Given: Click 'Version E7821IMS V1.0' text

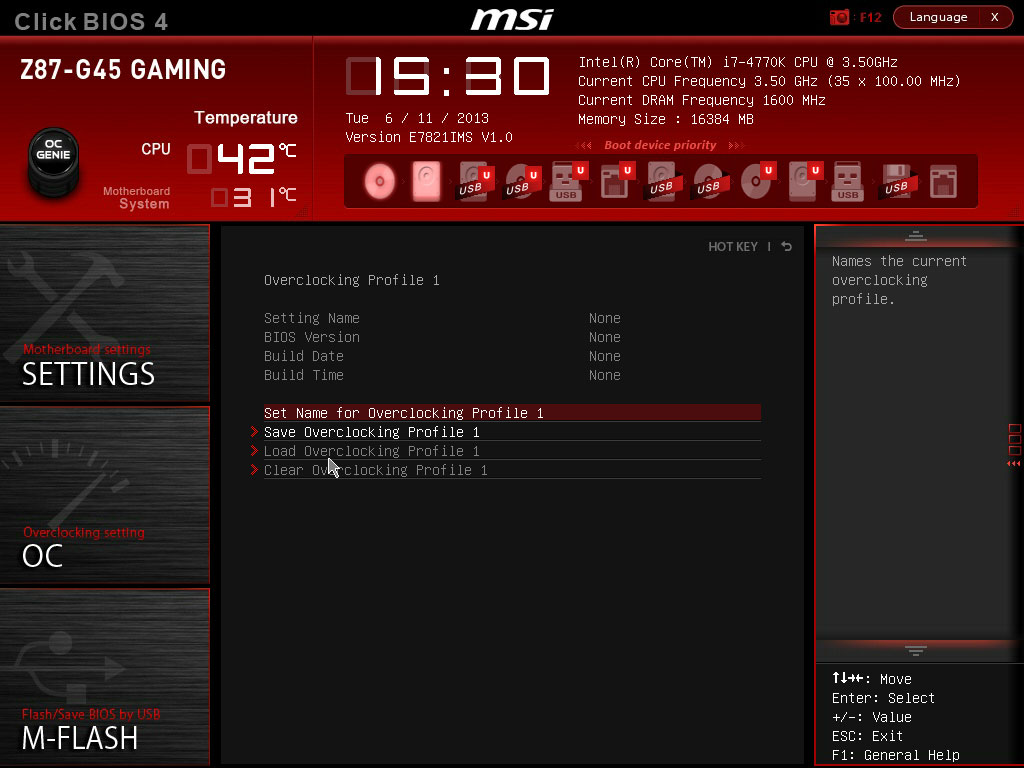Looking at the screenshot, I should 428,137.
